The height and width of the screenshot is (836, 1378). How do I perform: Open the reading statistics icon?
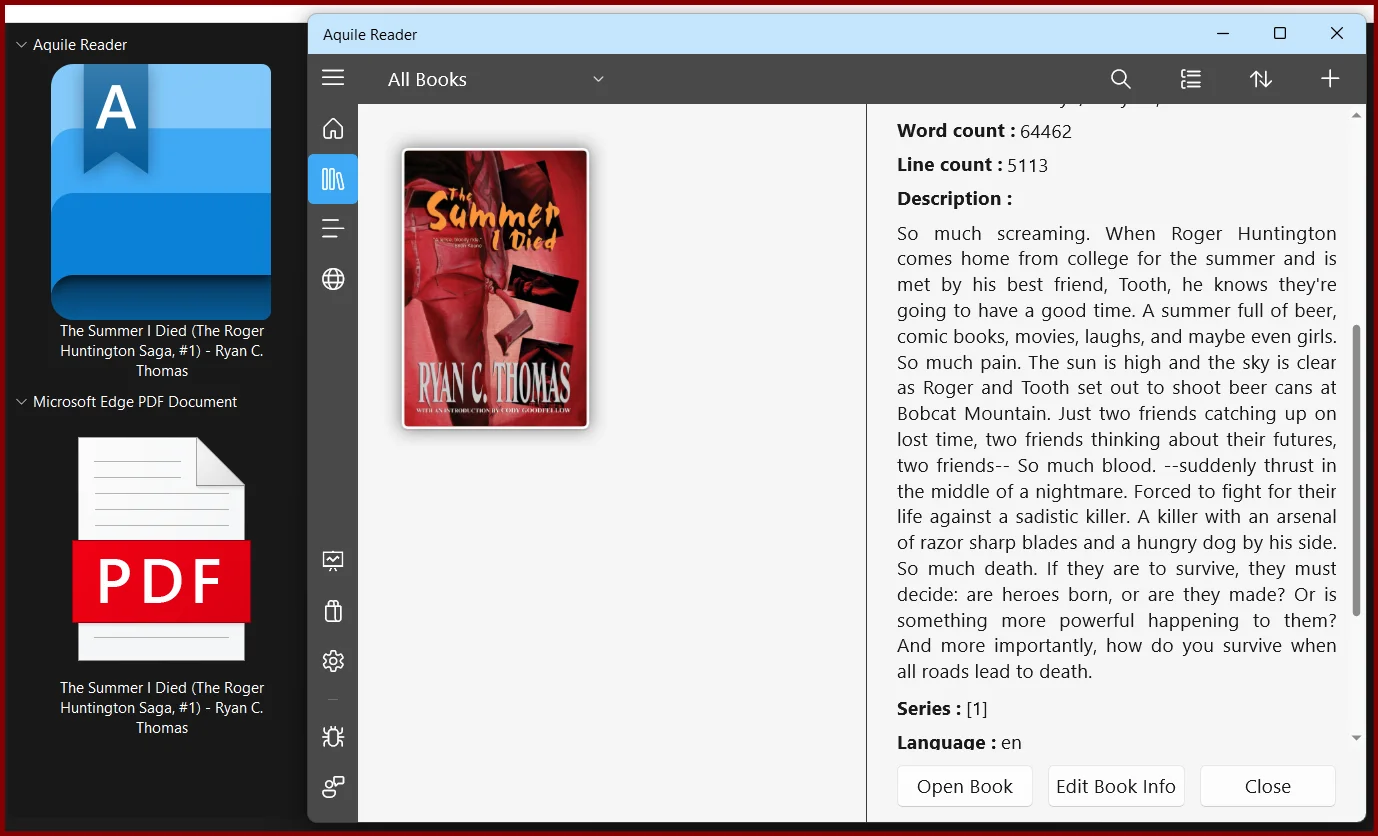click(x=333, y=561)
